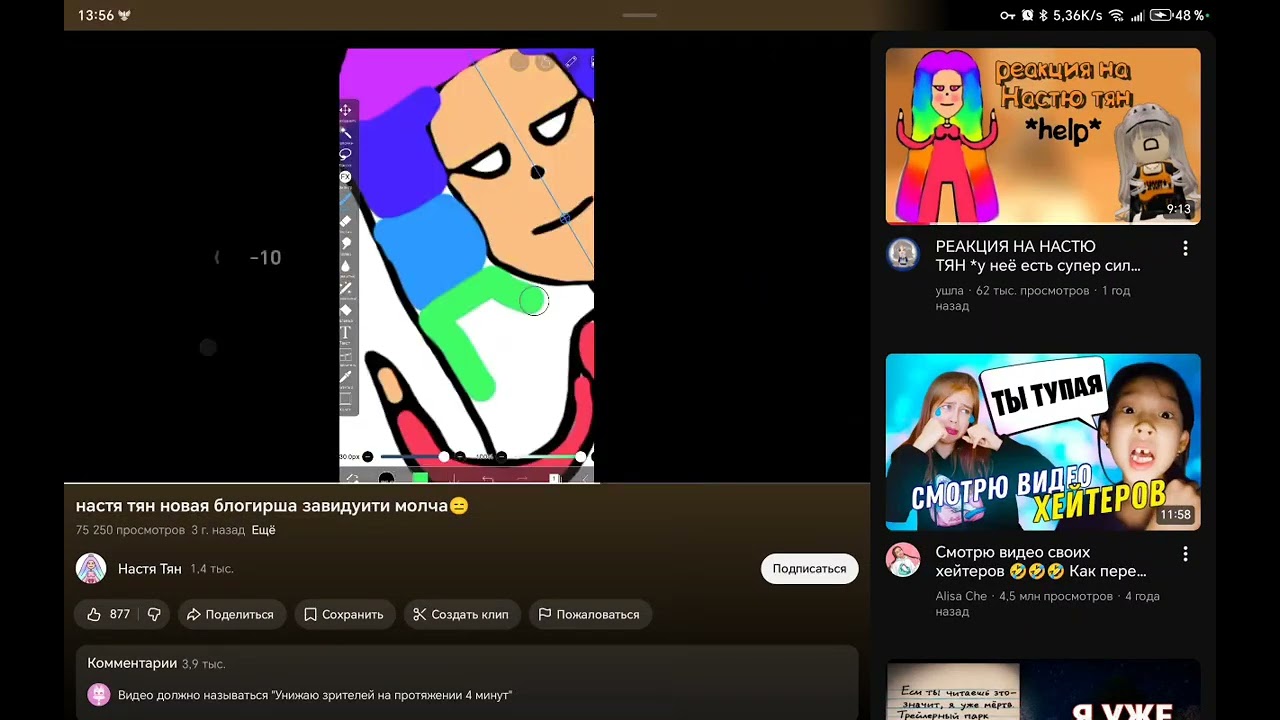Open Создать клип to make a clip
This screenshot has width=1280, height=720.
pyautogui.click(x=461, y=614)
